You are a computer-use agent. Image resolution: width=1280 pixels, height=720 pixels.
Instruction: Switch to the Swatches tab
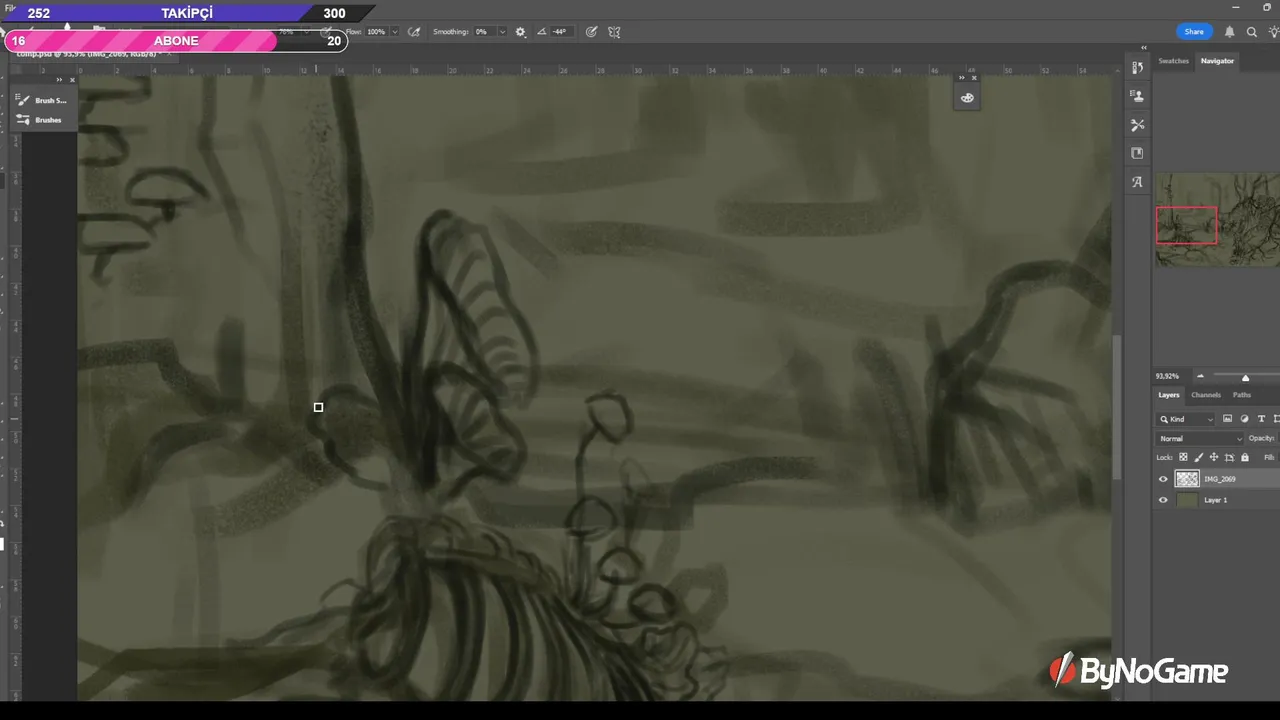(x=1173, y=61)
